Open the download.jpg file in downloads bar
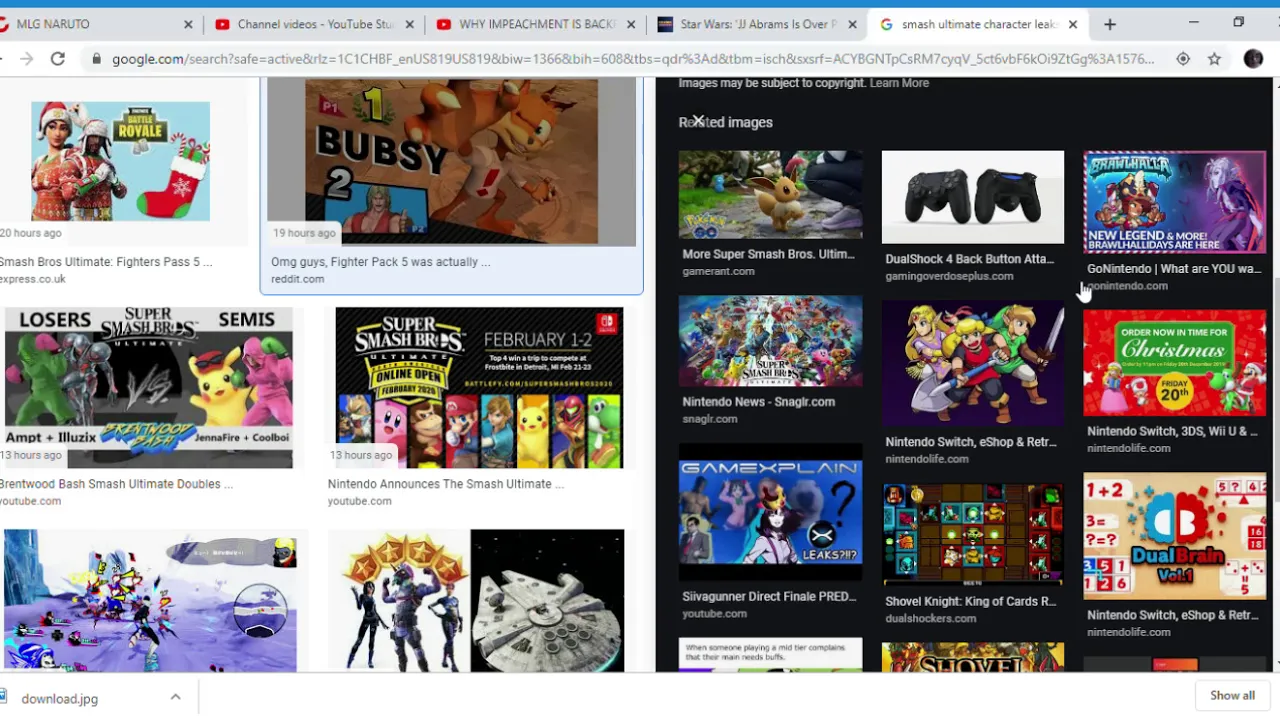Screen dimensions: 1280x720 coord(60,698)
